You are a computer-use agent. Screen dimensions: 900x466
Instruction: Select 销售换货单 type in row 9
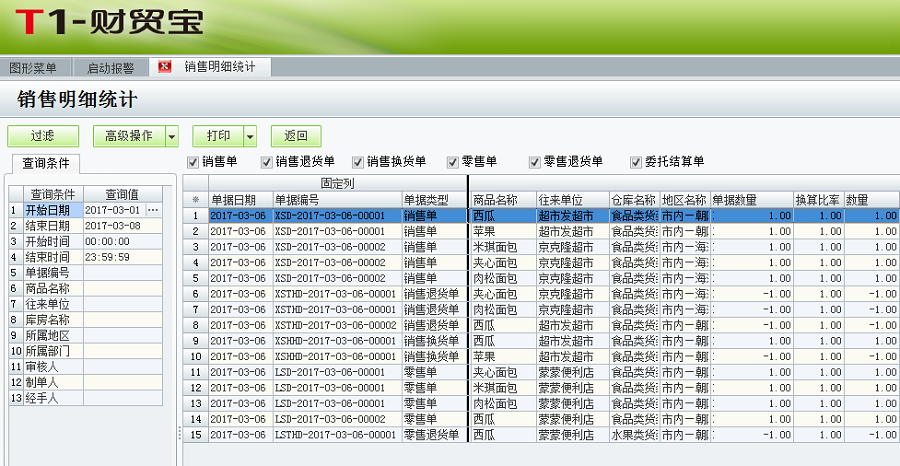pyautogui.click(x=435, y=341)
